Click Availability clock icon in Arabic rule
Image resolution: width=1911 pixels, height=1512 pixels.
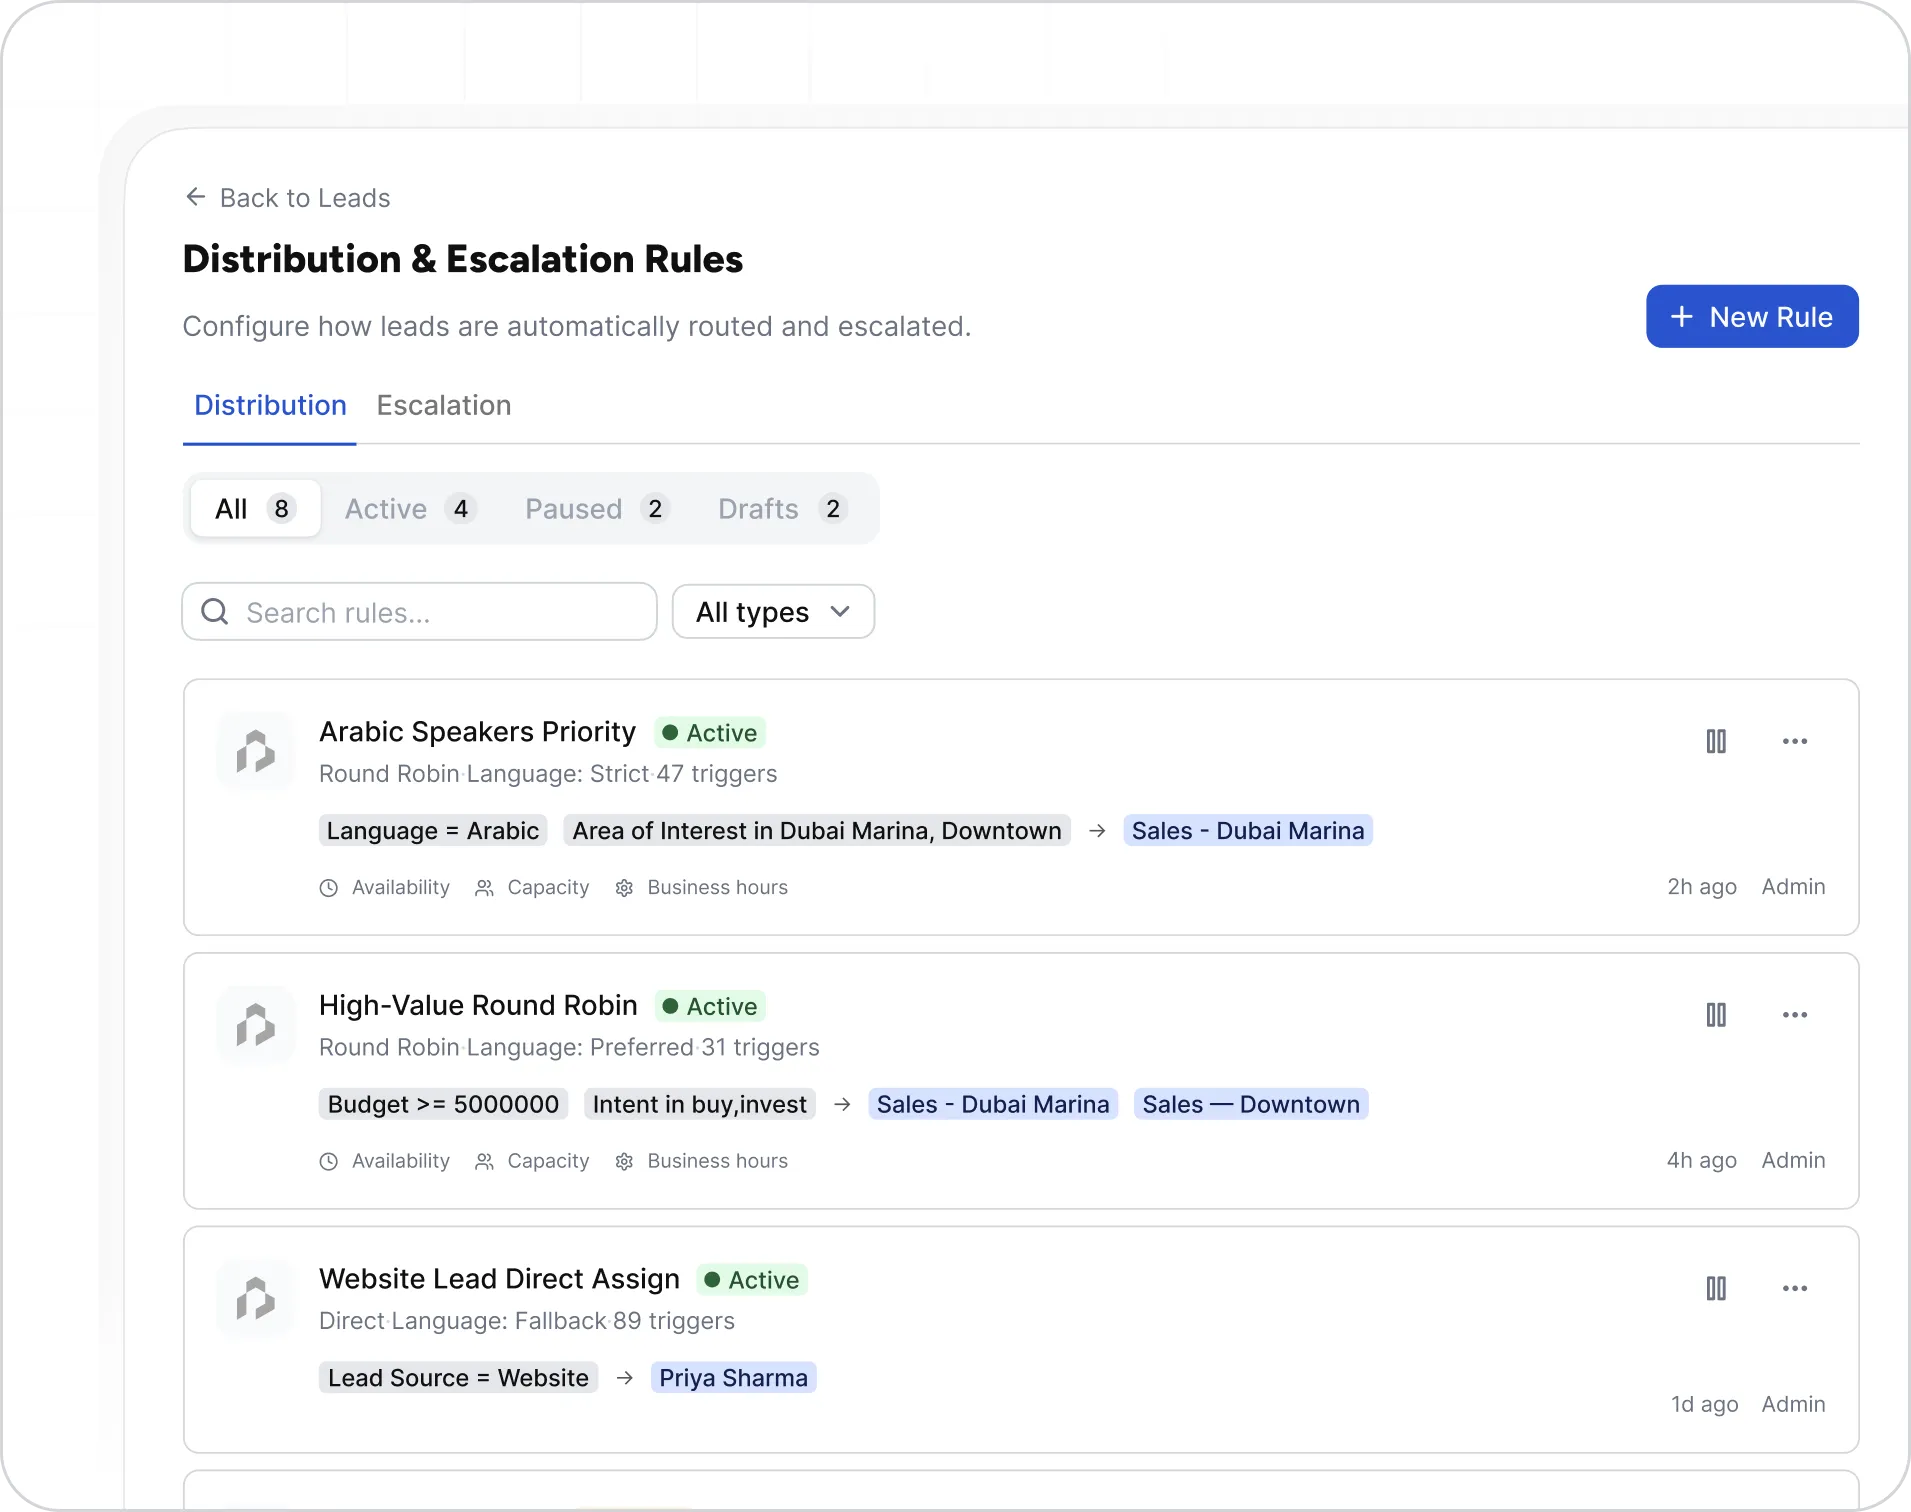329,888
